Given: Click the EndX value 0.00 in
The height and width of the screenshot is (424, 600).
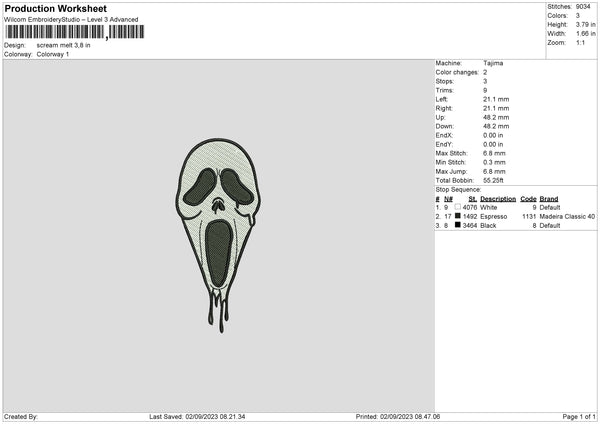Looking at the screenshot, I should pos(493,135).
